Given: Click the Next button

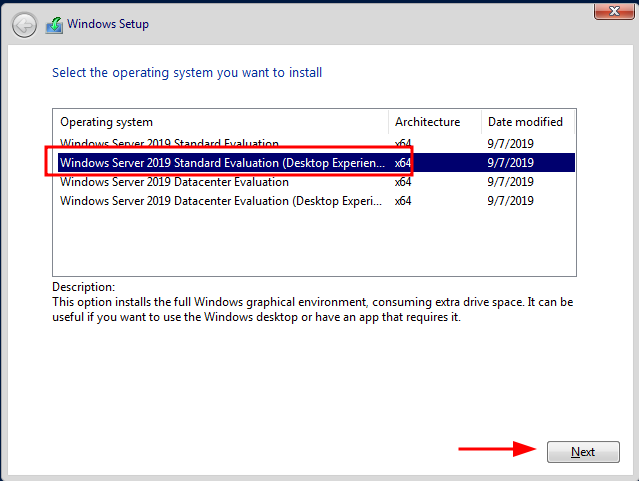Looking at the screenshot, I should point(583,452).
